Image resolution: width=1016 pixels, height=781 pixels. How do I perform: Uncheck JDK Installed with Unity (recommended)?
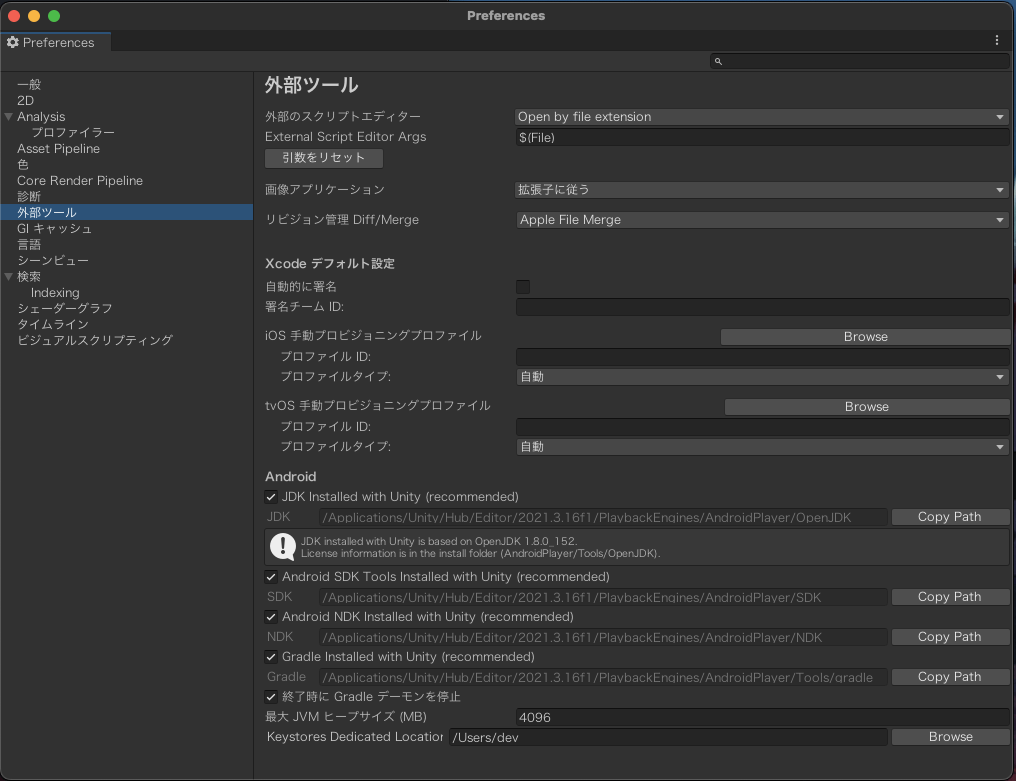point(271,497)
